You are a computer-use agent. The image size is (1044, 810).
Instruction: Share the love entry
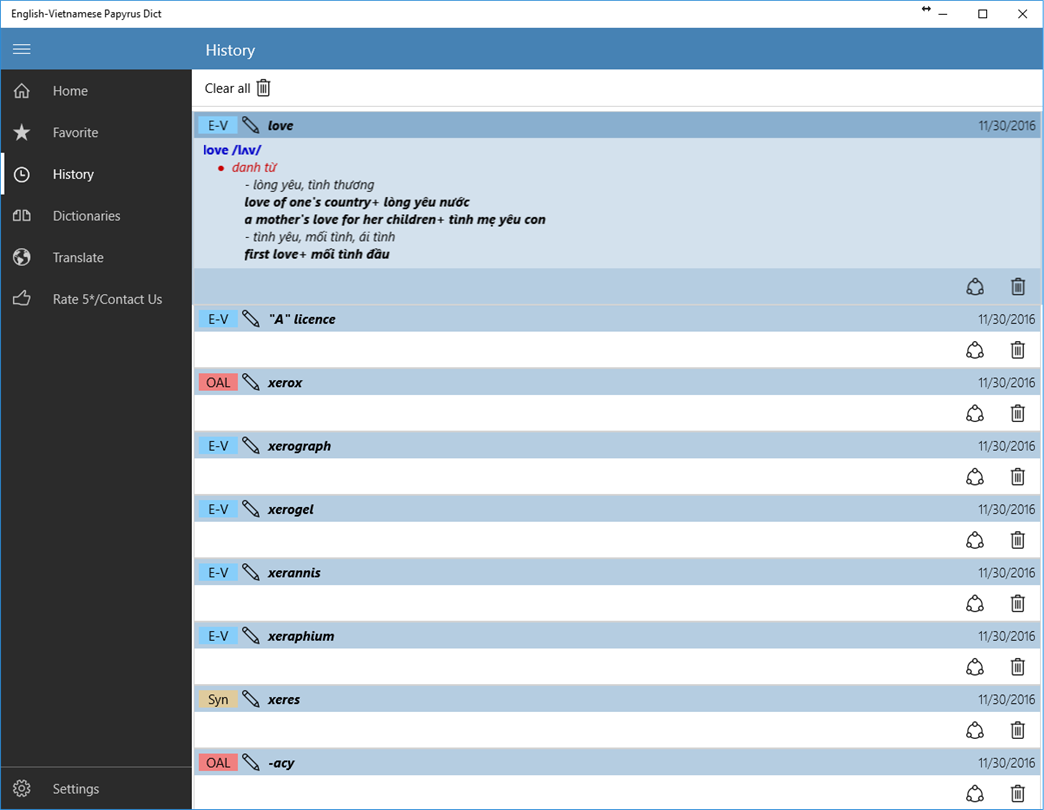975,287
